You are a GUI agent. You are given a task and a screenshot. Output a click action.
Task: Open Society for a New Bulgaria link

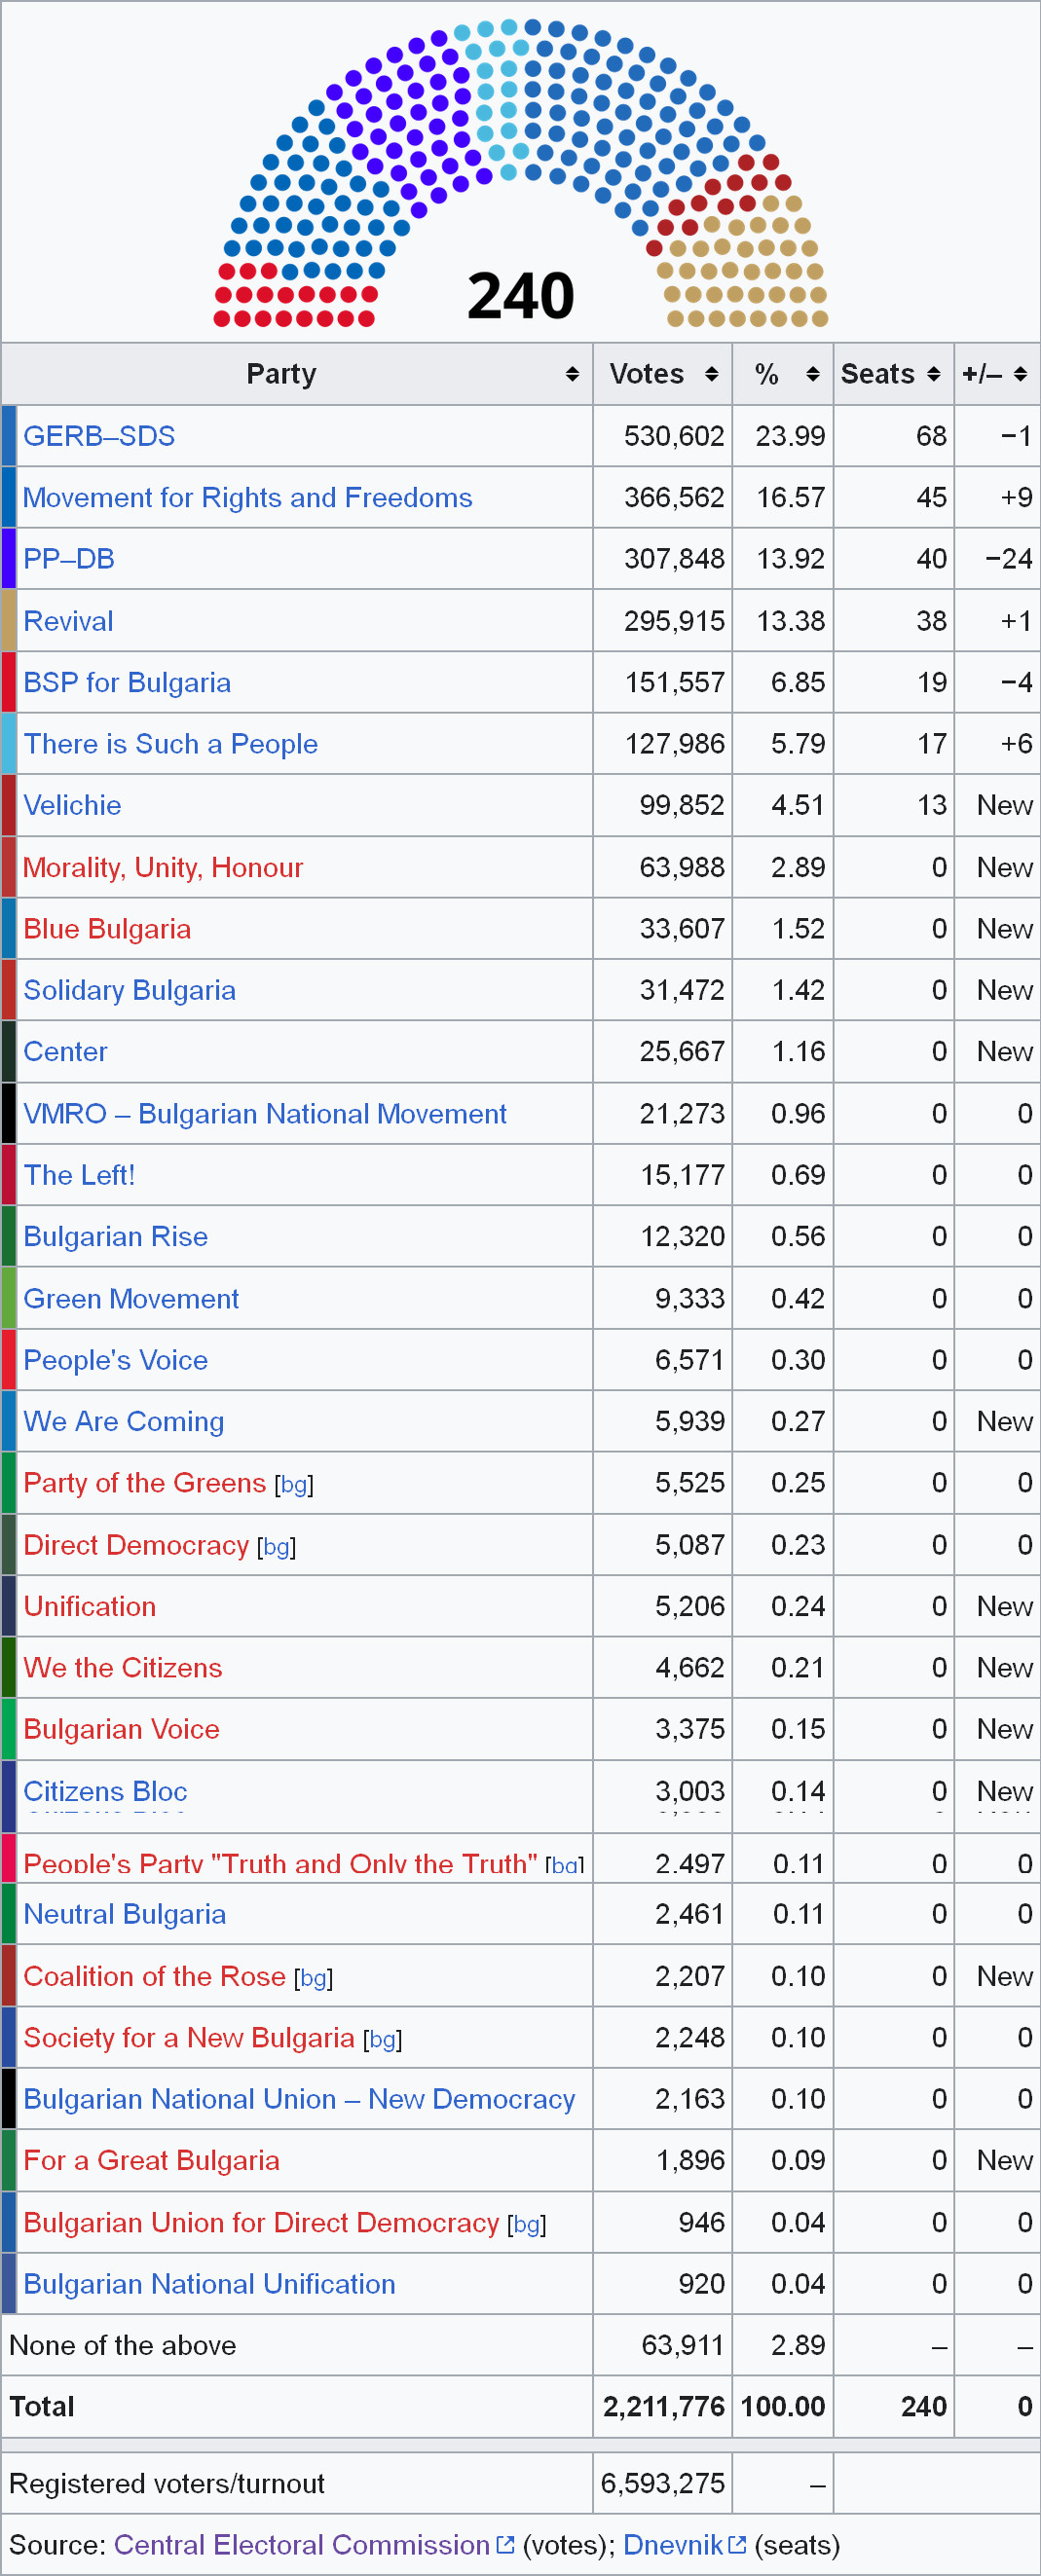(x=189, y=2037)
